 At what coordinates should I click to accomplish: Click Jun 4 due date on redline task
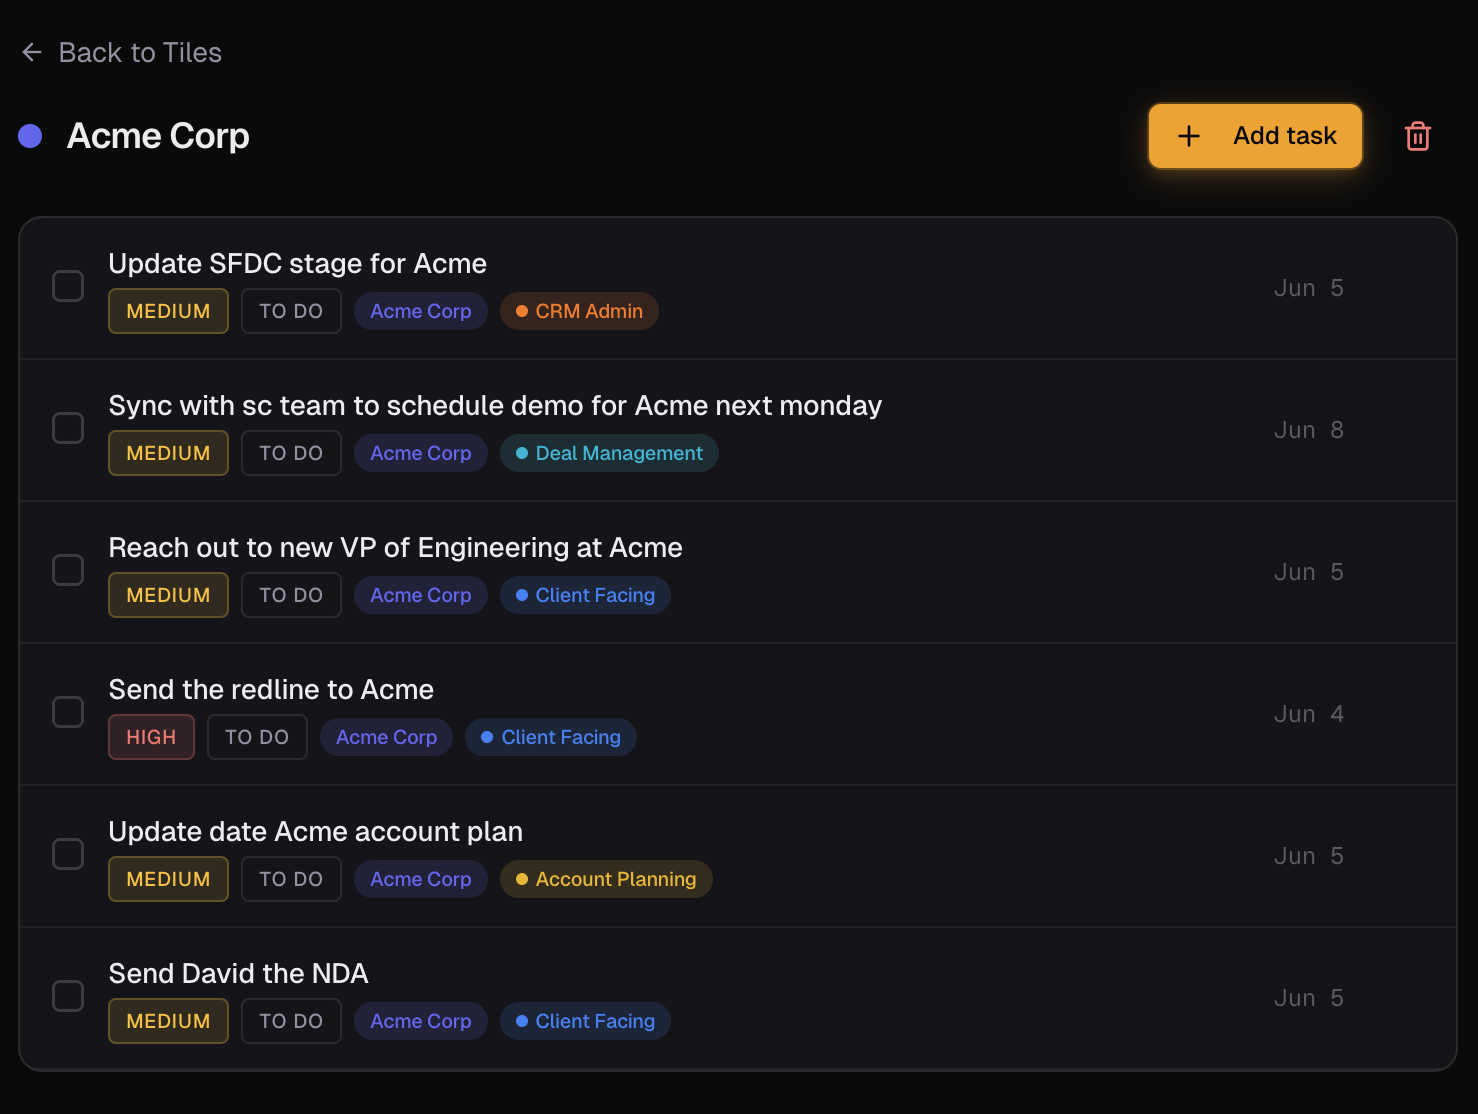1308,714
